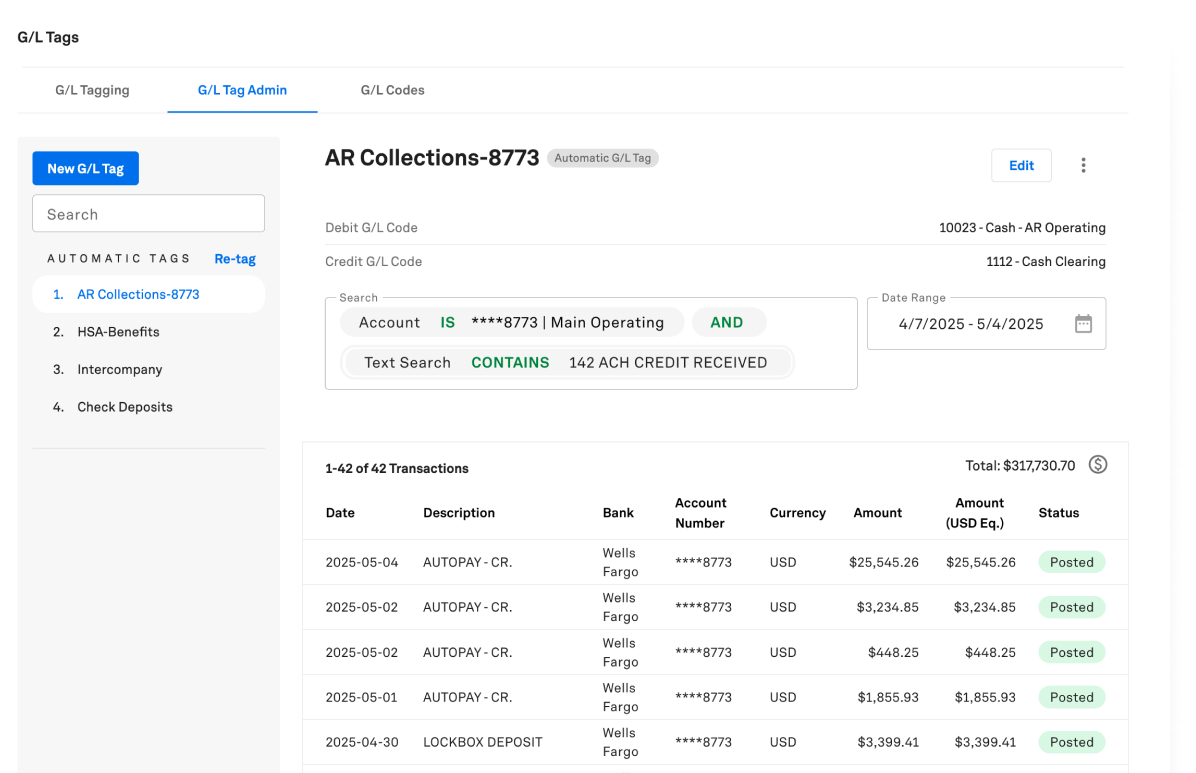Click the Automatic G/L Tag badge

click(x=602, y=158)
